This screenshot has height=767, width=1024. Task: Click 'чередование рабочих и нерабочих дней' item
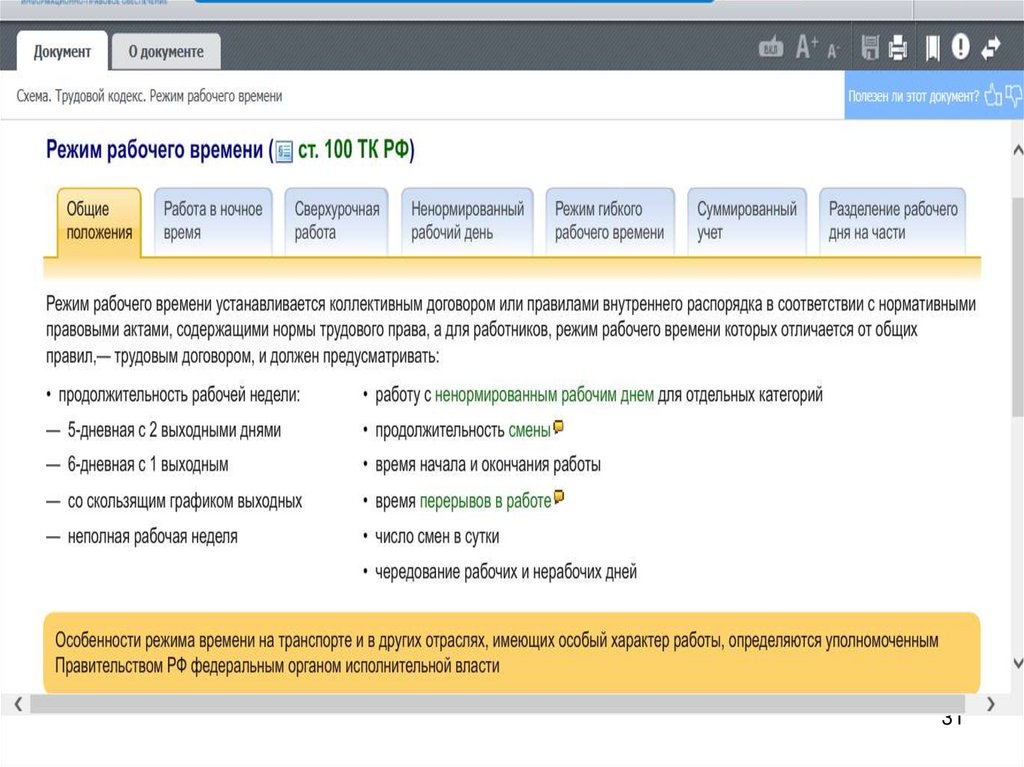pos(506,572)
